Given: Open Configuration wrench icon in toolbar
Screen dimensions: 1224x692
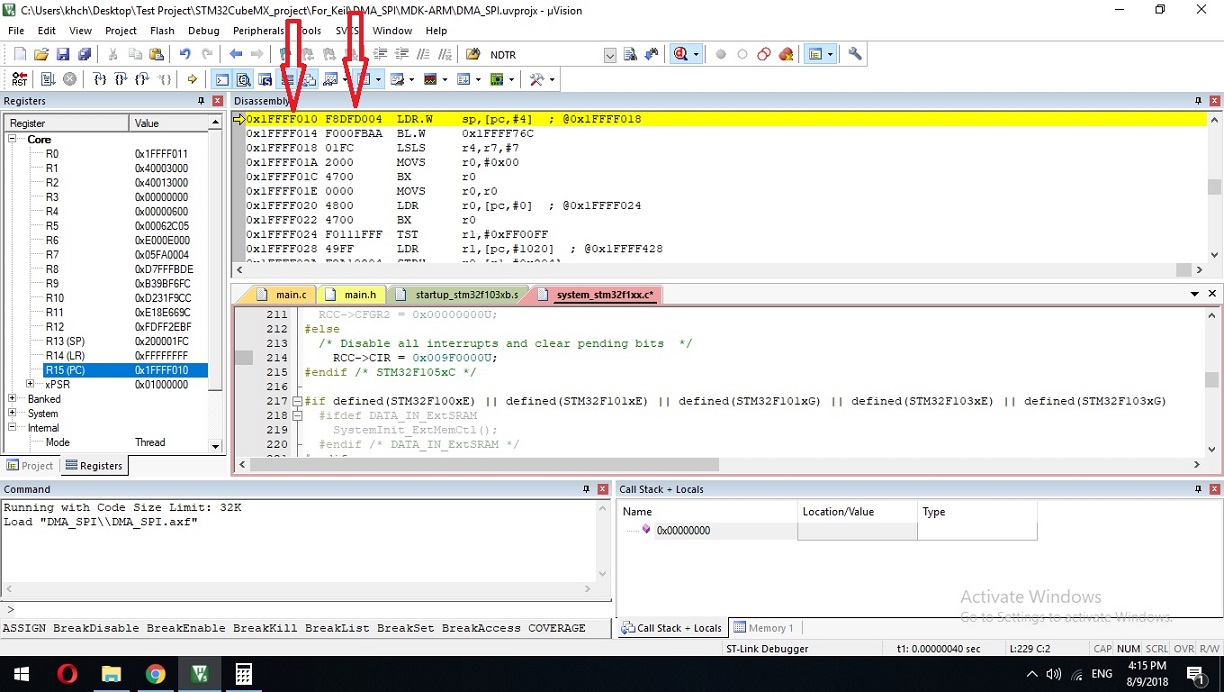Looking at the screenshot, I should point(855,54).
